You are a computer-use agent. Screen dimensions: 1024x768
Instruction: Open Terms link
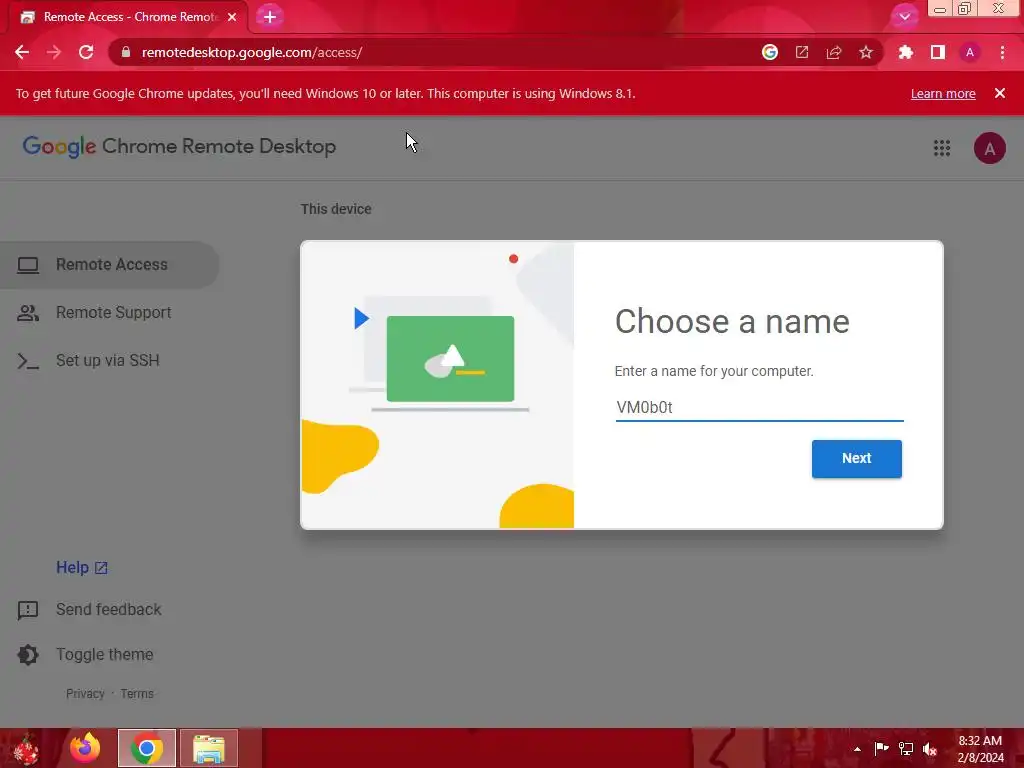click(x=137, y=694)
